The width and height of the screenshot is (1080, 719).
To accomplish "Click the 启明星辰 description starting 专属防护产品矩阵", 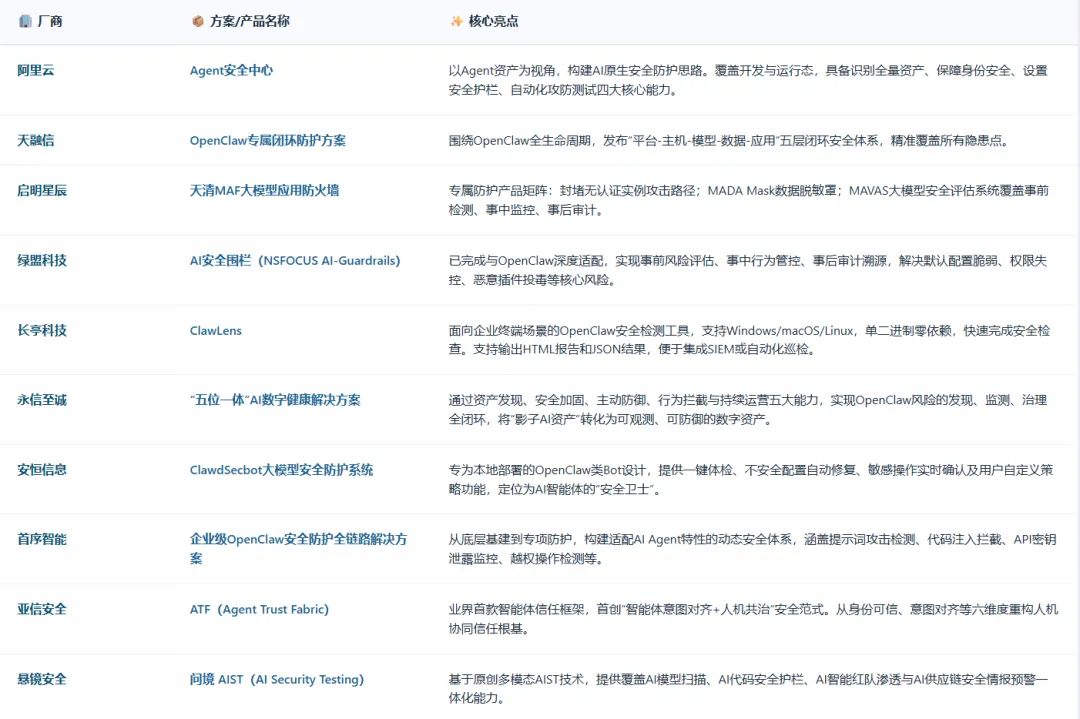I will (x=749, y=200).
